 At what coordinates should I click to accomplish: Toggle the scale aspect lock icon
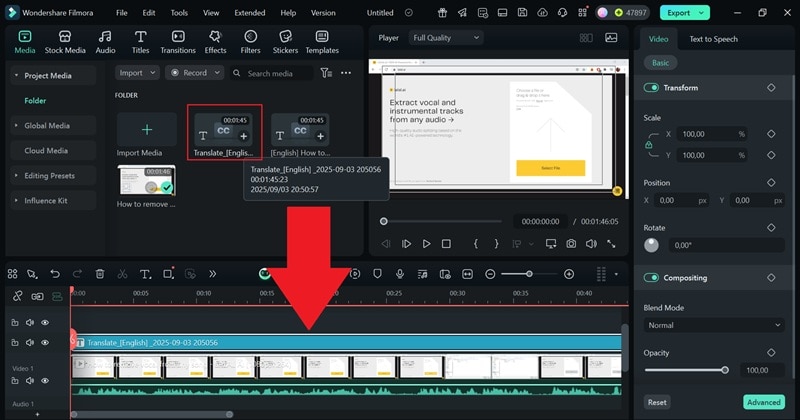[648, 145]
